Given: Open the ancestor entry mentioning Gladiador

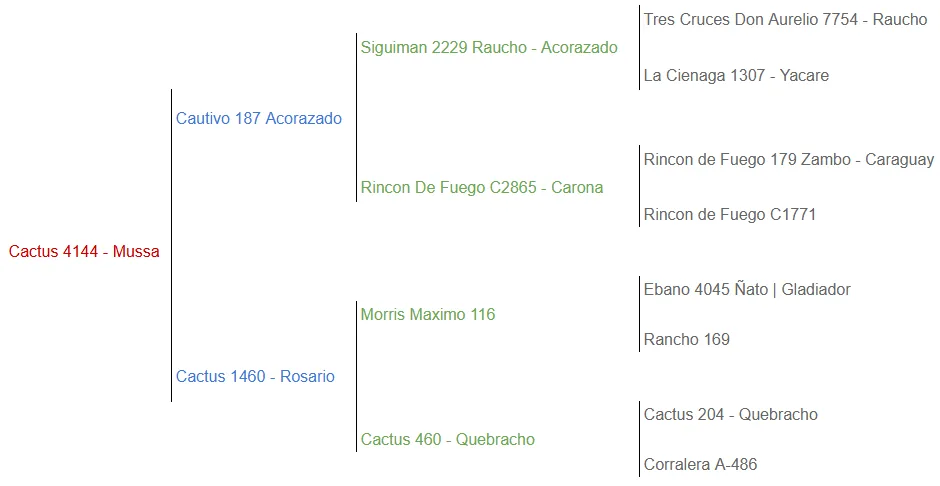Looking at the screenshot, I should coord(747,290).
